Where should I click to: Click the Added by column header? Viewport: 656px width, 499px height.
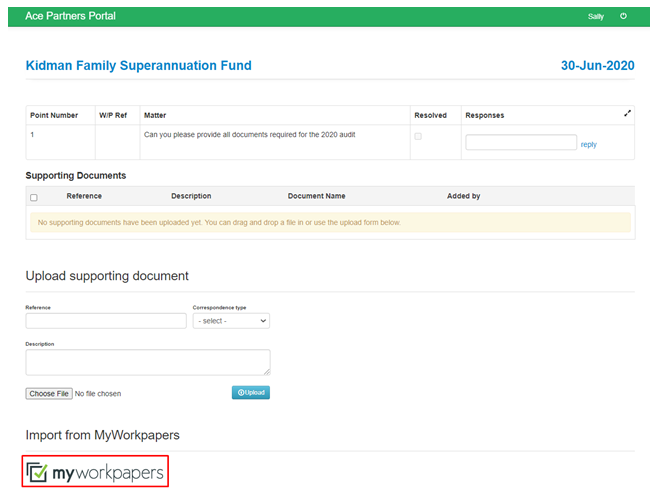coord(463,196)
